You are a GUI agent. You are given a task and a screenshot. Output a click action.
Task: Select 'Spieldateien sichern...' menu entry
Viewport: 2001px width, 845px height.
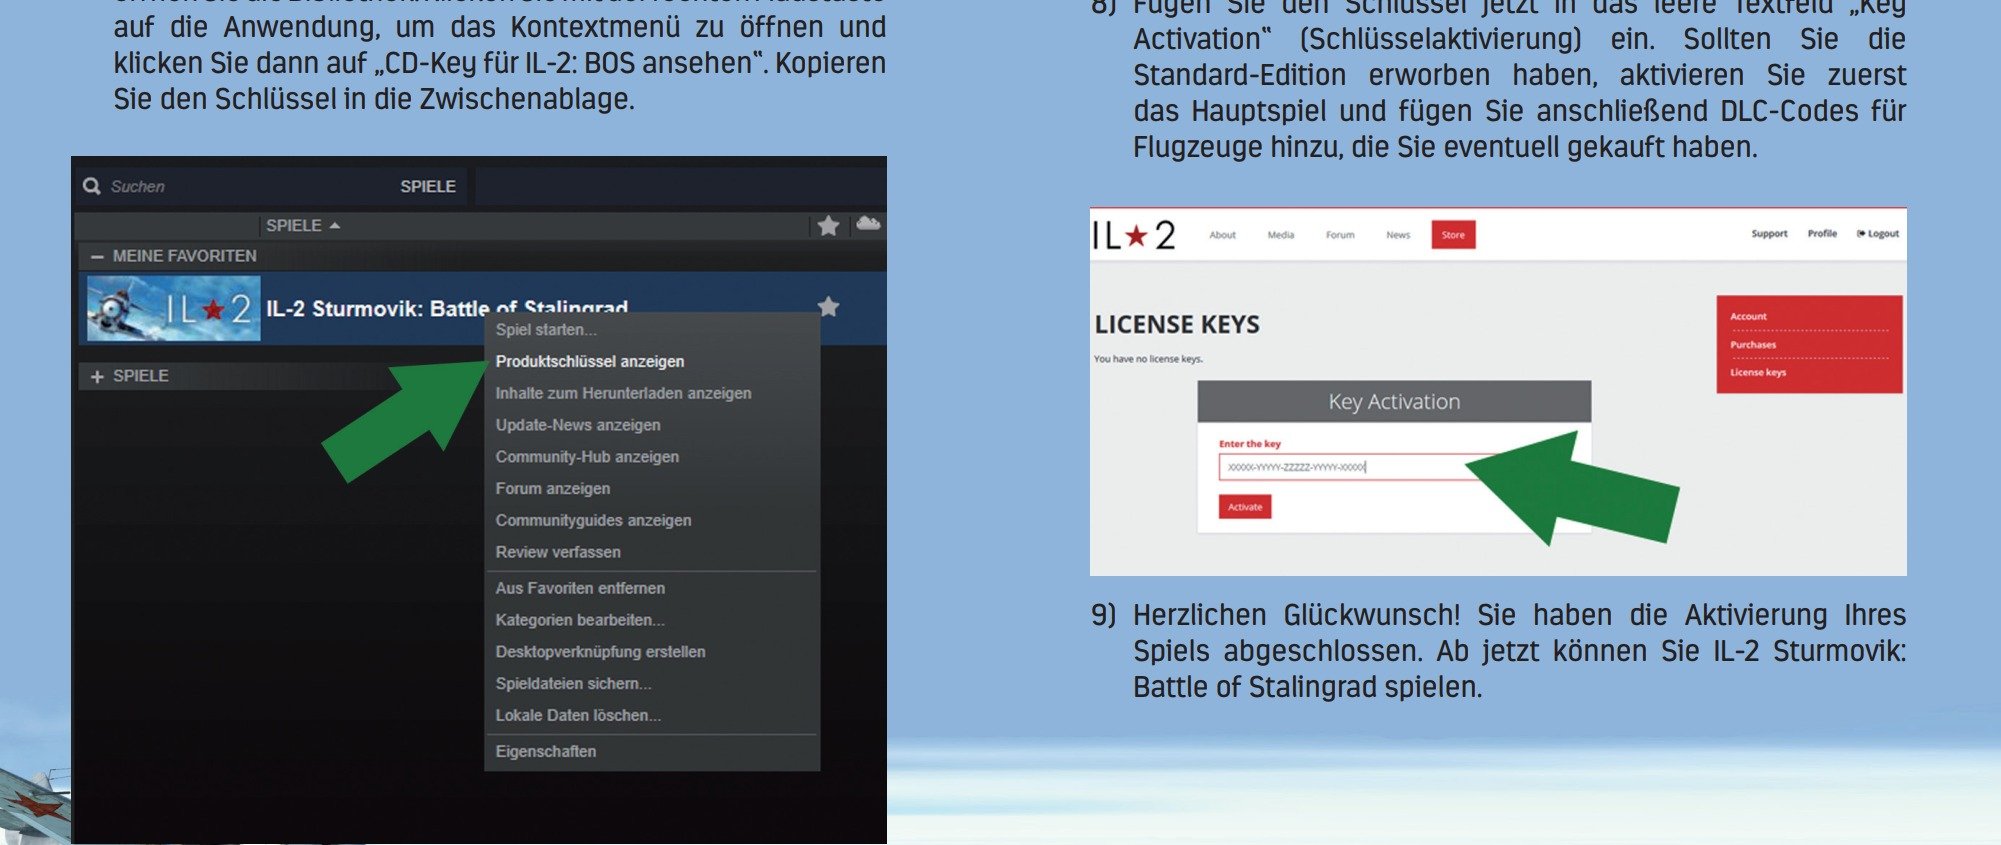tap(573, 684)
